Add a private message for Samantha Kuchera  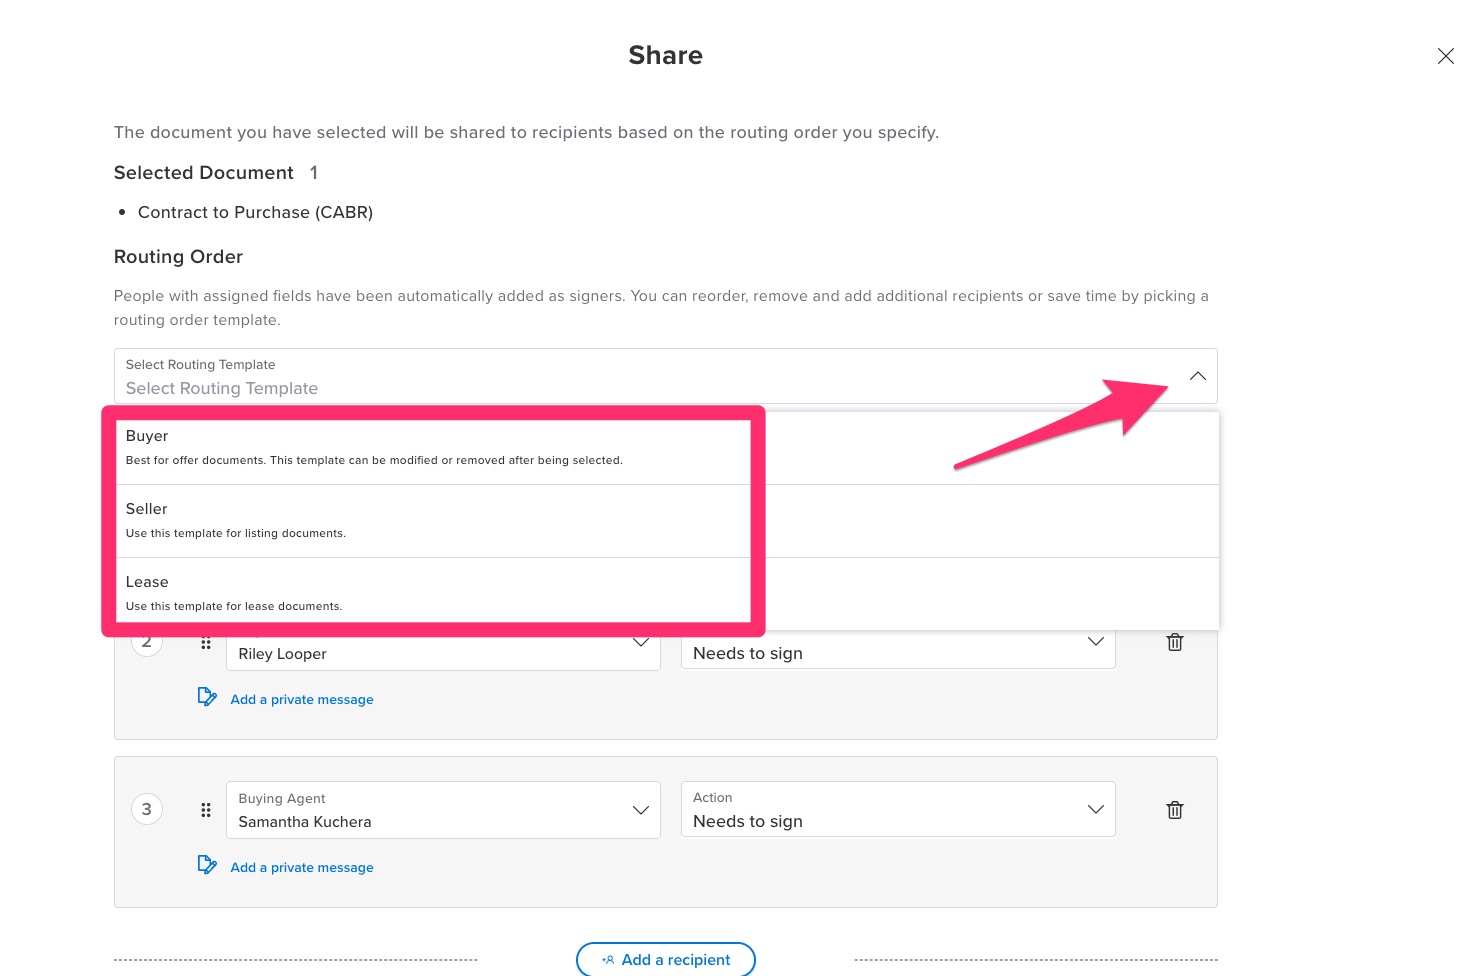tap(301, 867)
